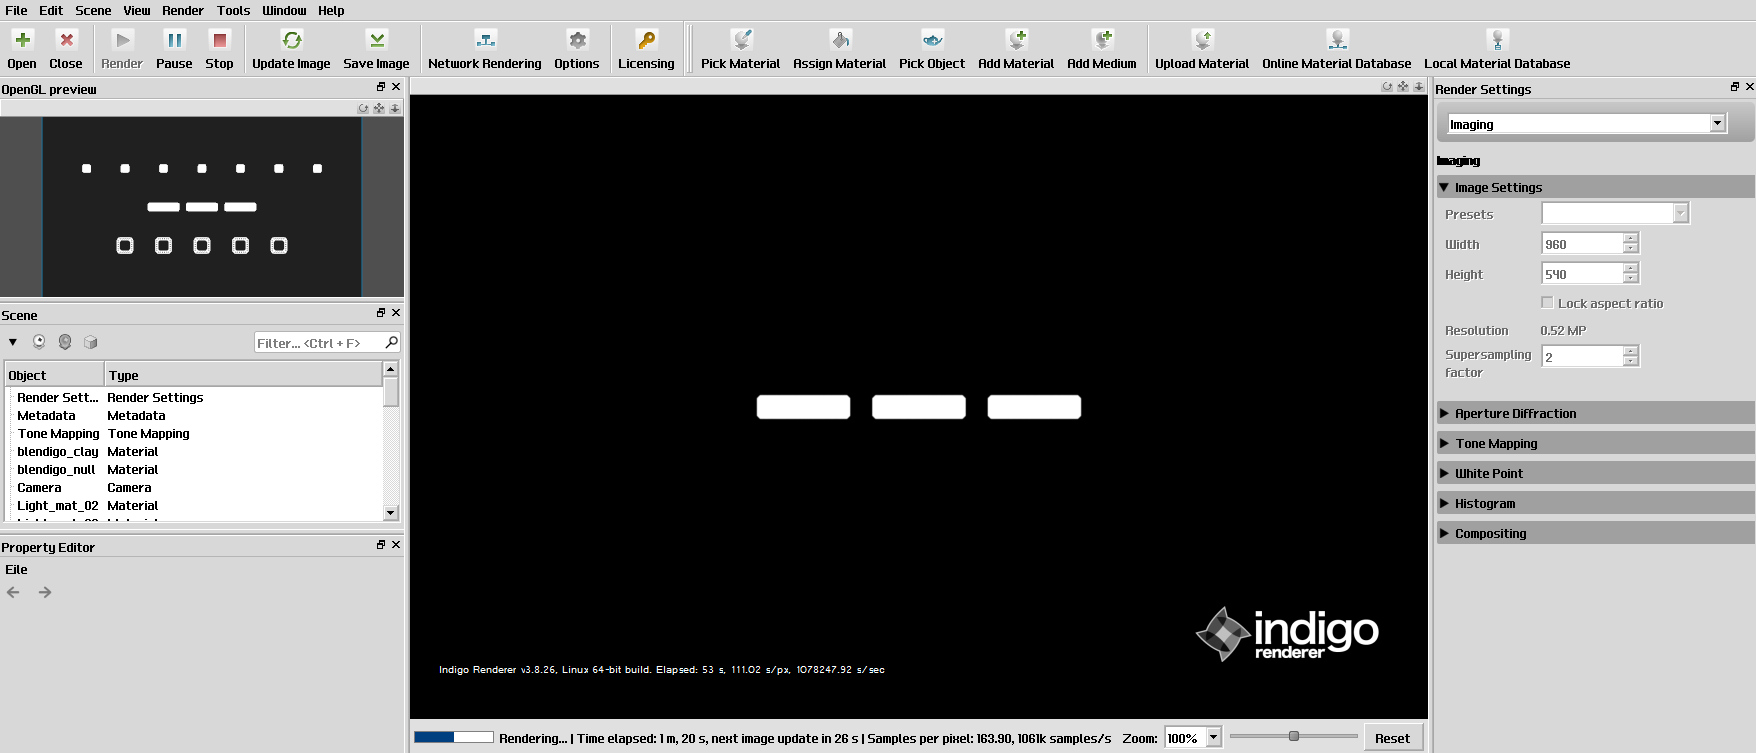Stop the current render
This screenshot has width=1756, height=753.
point(219,41)
